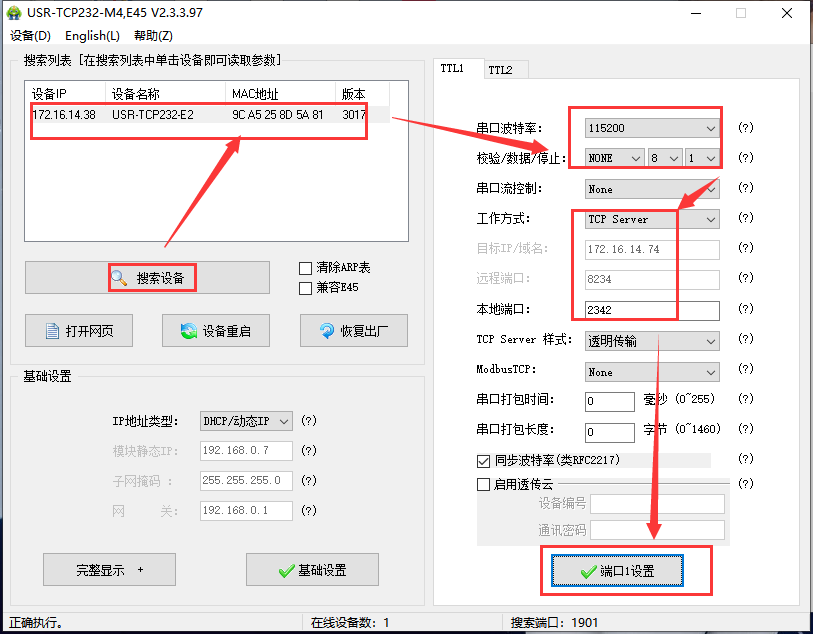The width and height of the screenshot is (813, 634).
Task: Click the 设备重启 device restart button
Action: pos(215,331)
